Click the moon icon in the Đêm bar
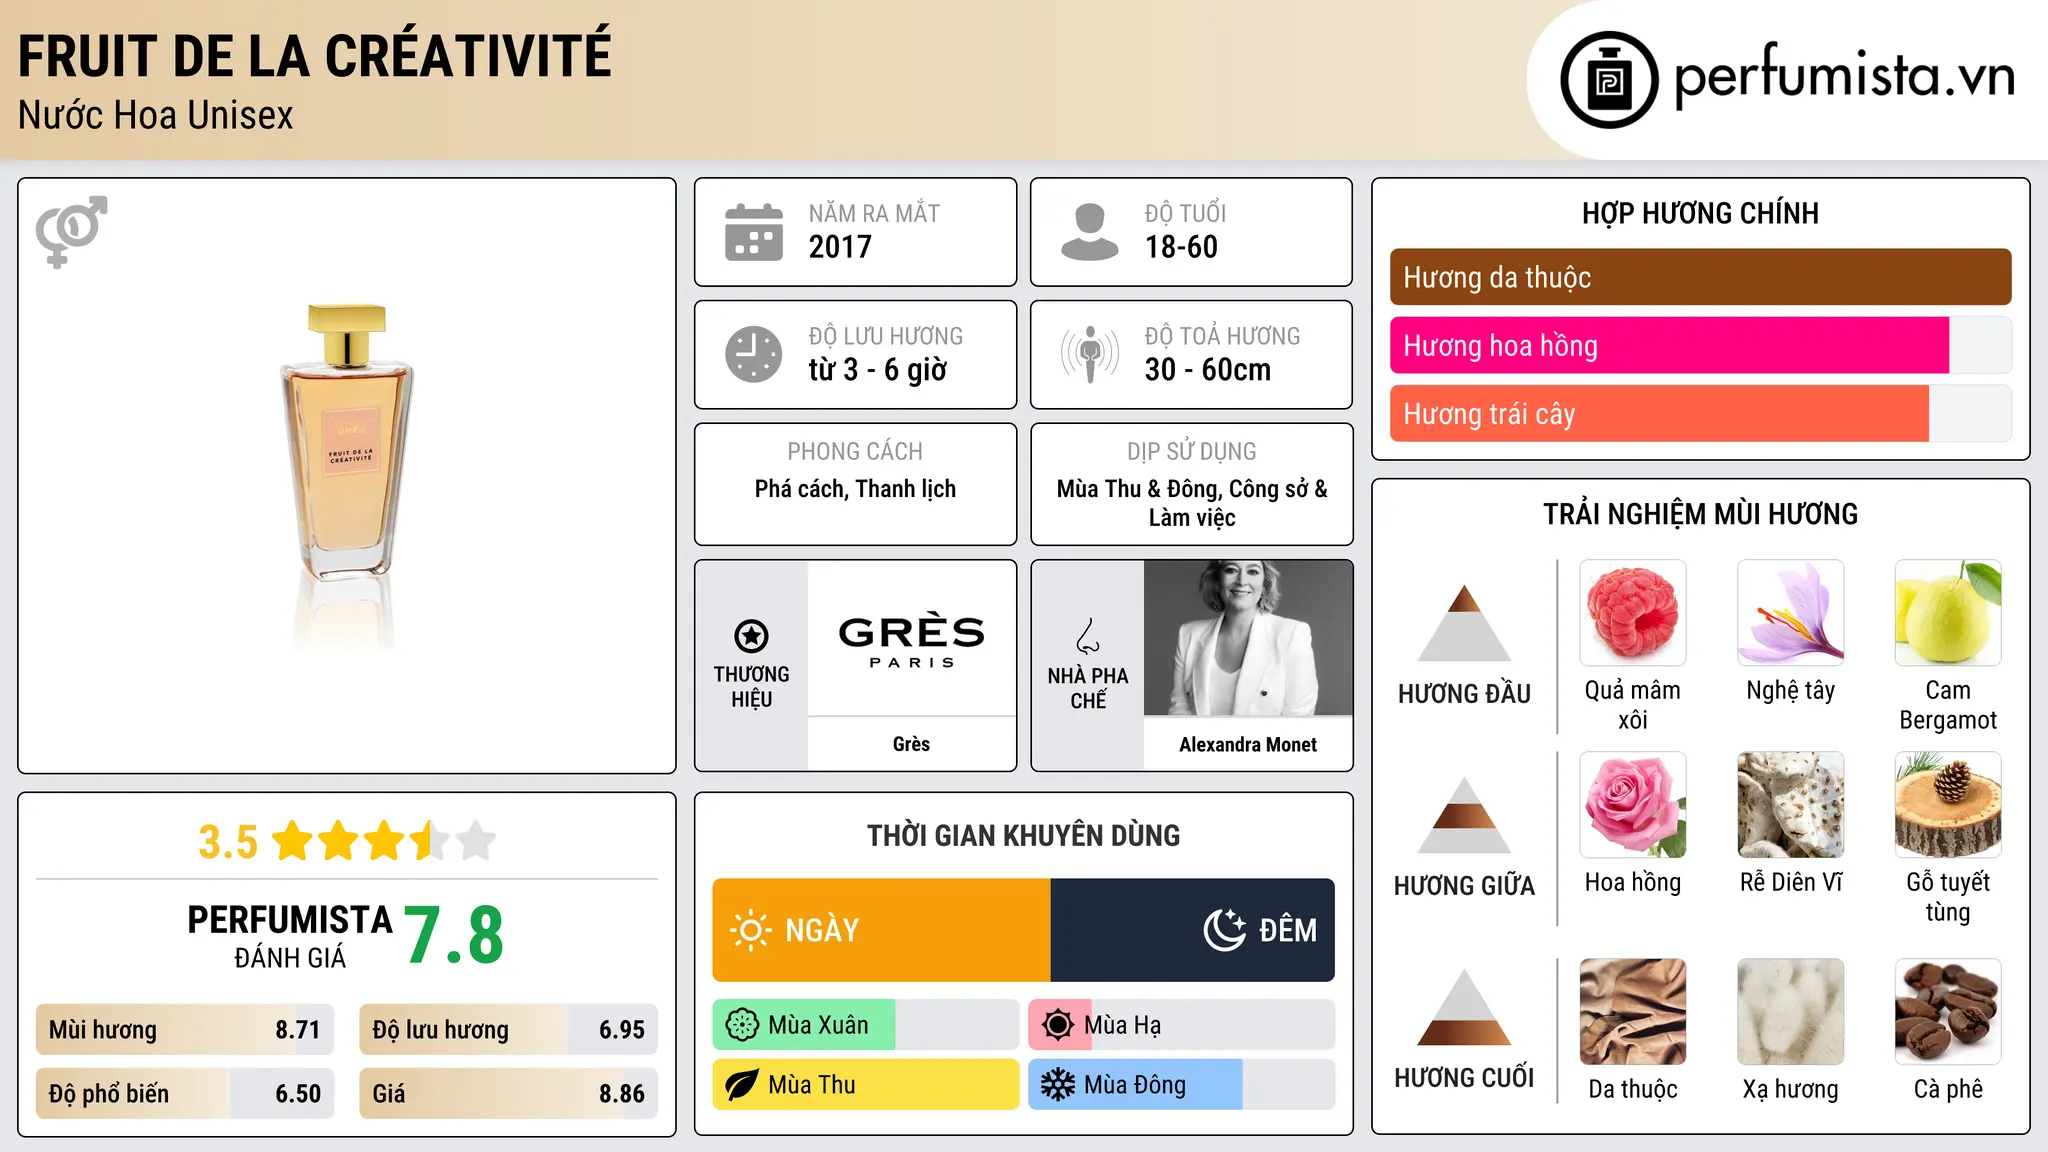The height and width of the screenshot is (1152, 2048). [1225, 930]
